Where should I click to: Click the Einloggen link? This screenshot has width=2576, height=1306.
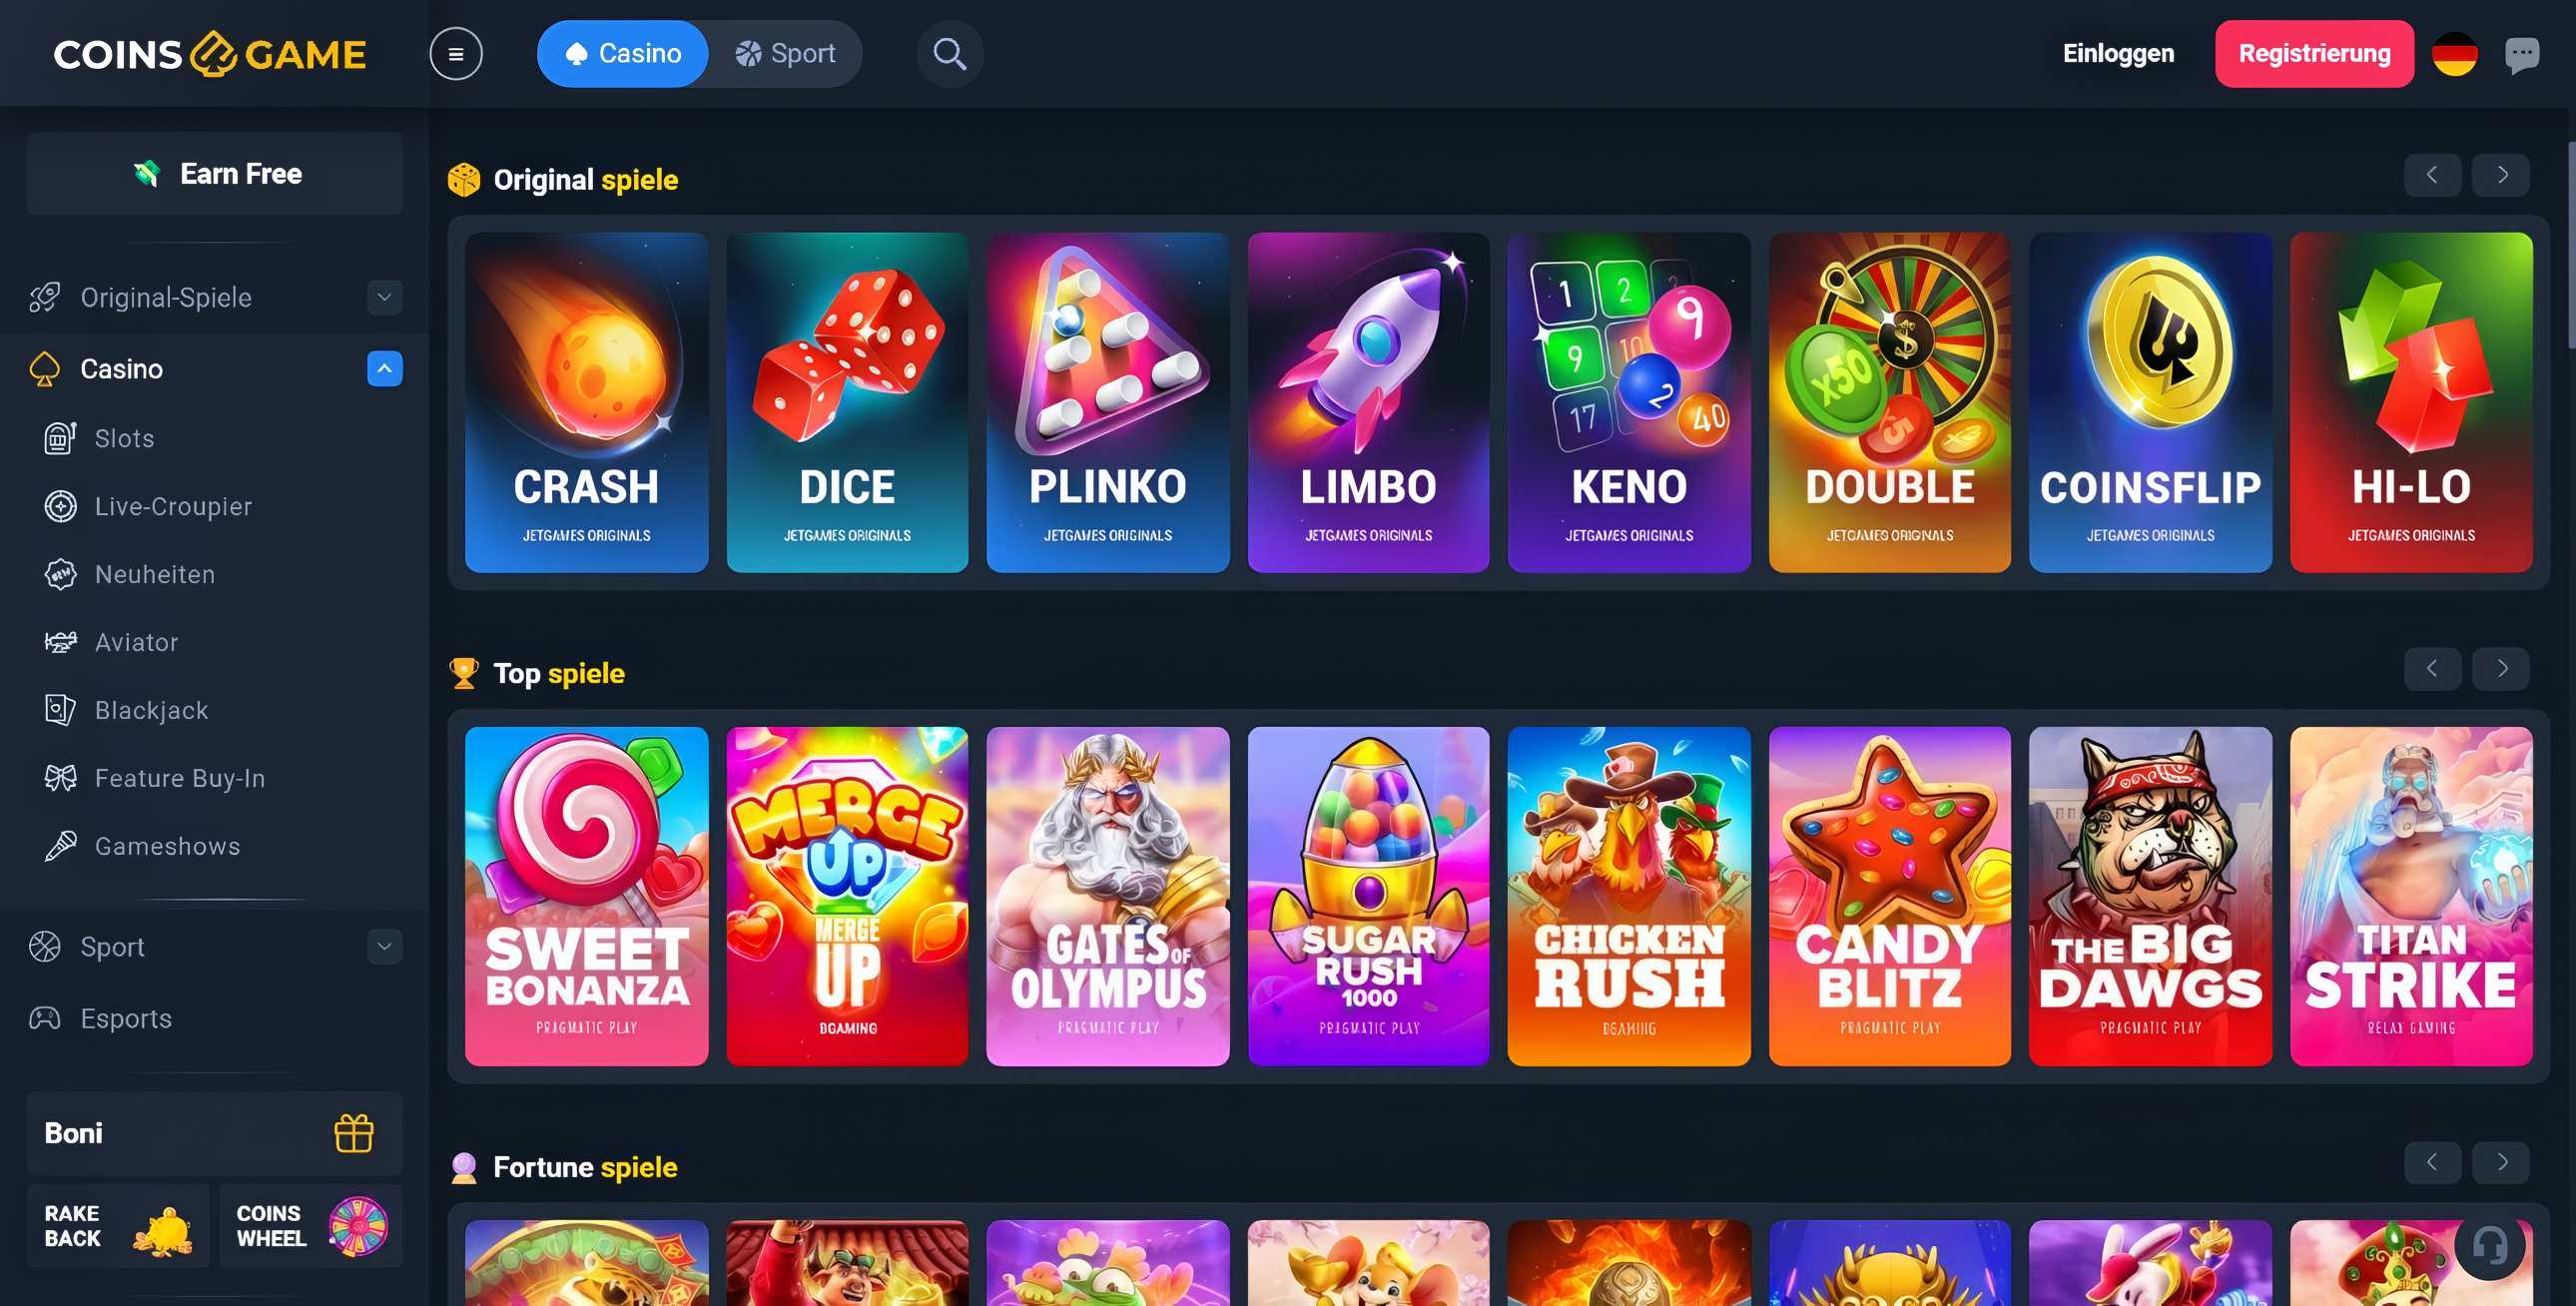tap(2118, 54)
